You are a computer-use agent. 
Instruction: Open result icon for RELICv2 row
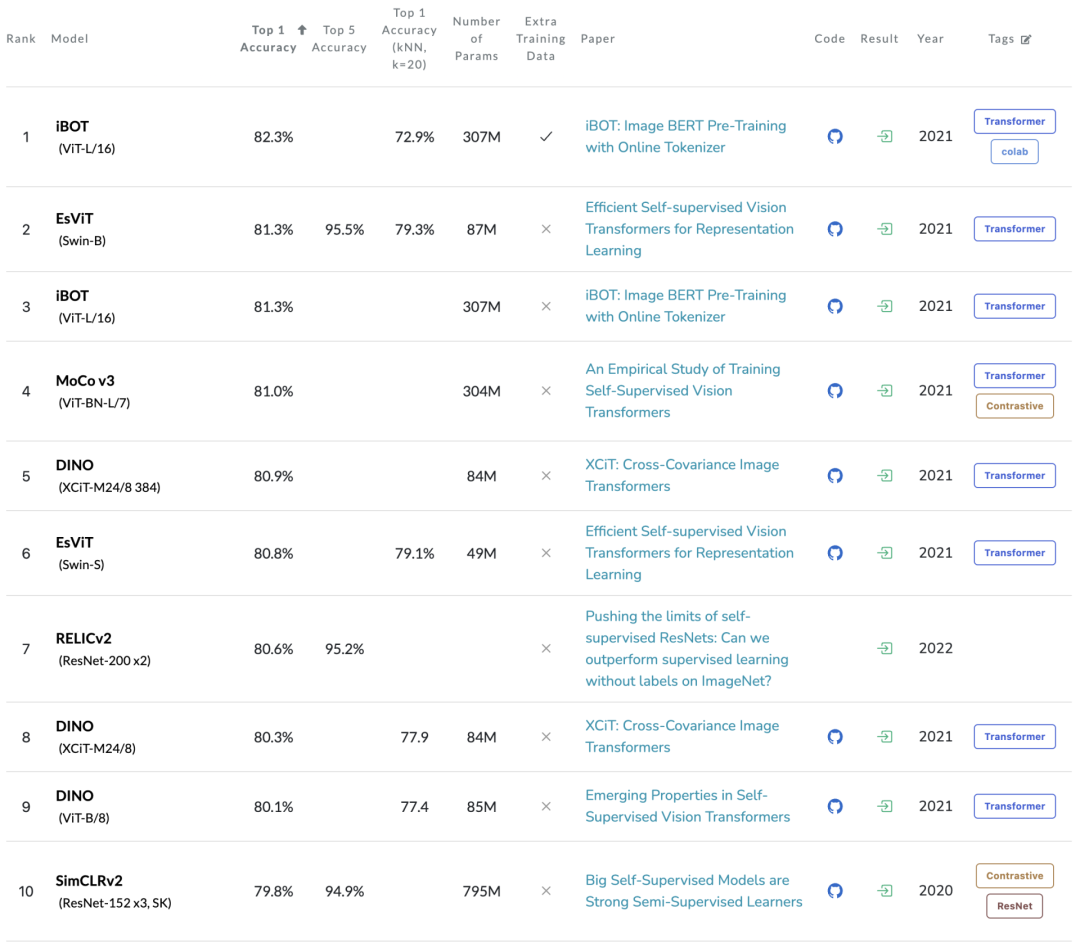click(x=885, y=649)
